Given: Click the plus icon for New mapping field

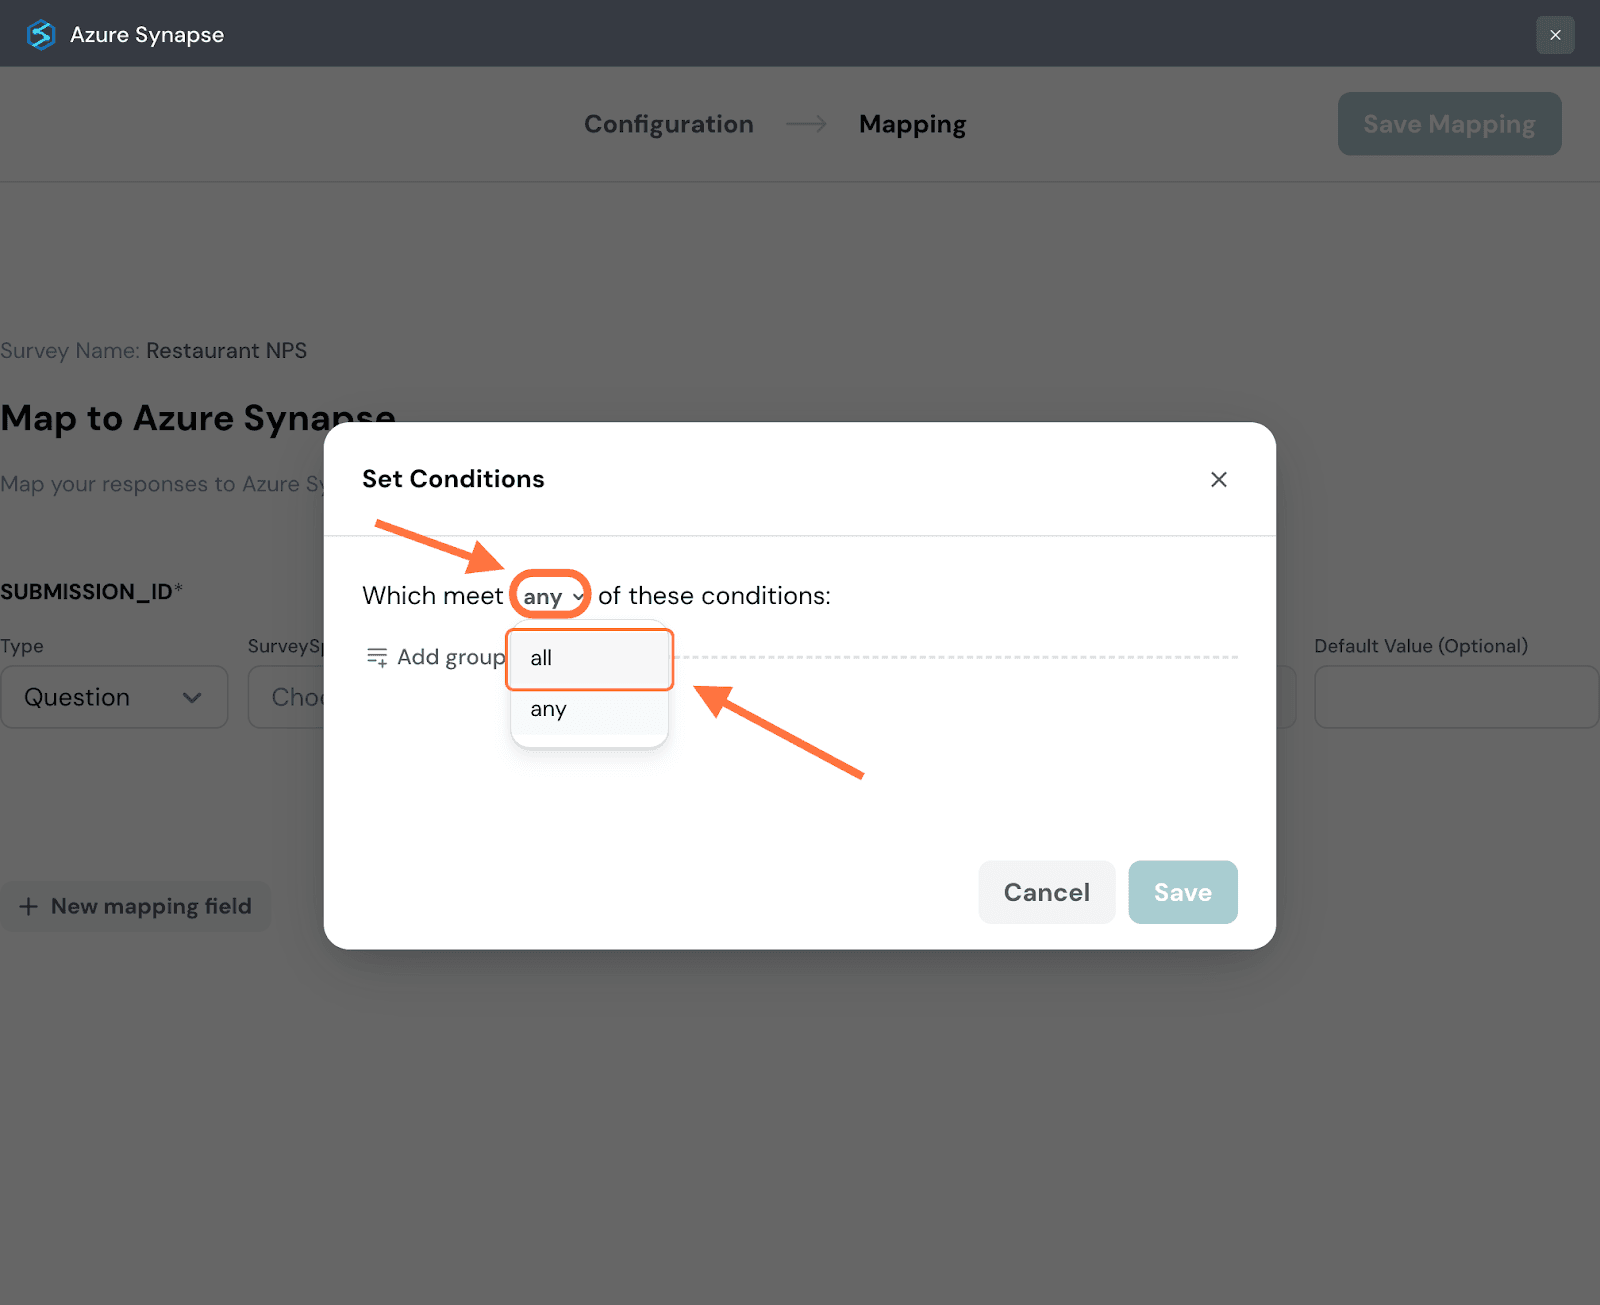Looking at the screenshot, I should pyautogui.click(x=29, y=907).
